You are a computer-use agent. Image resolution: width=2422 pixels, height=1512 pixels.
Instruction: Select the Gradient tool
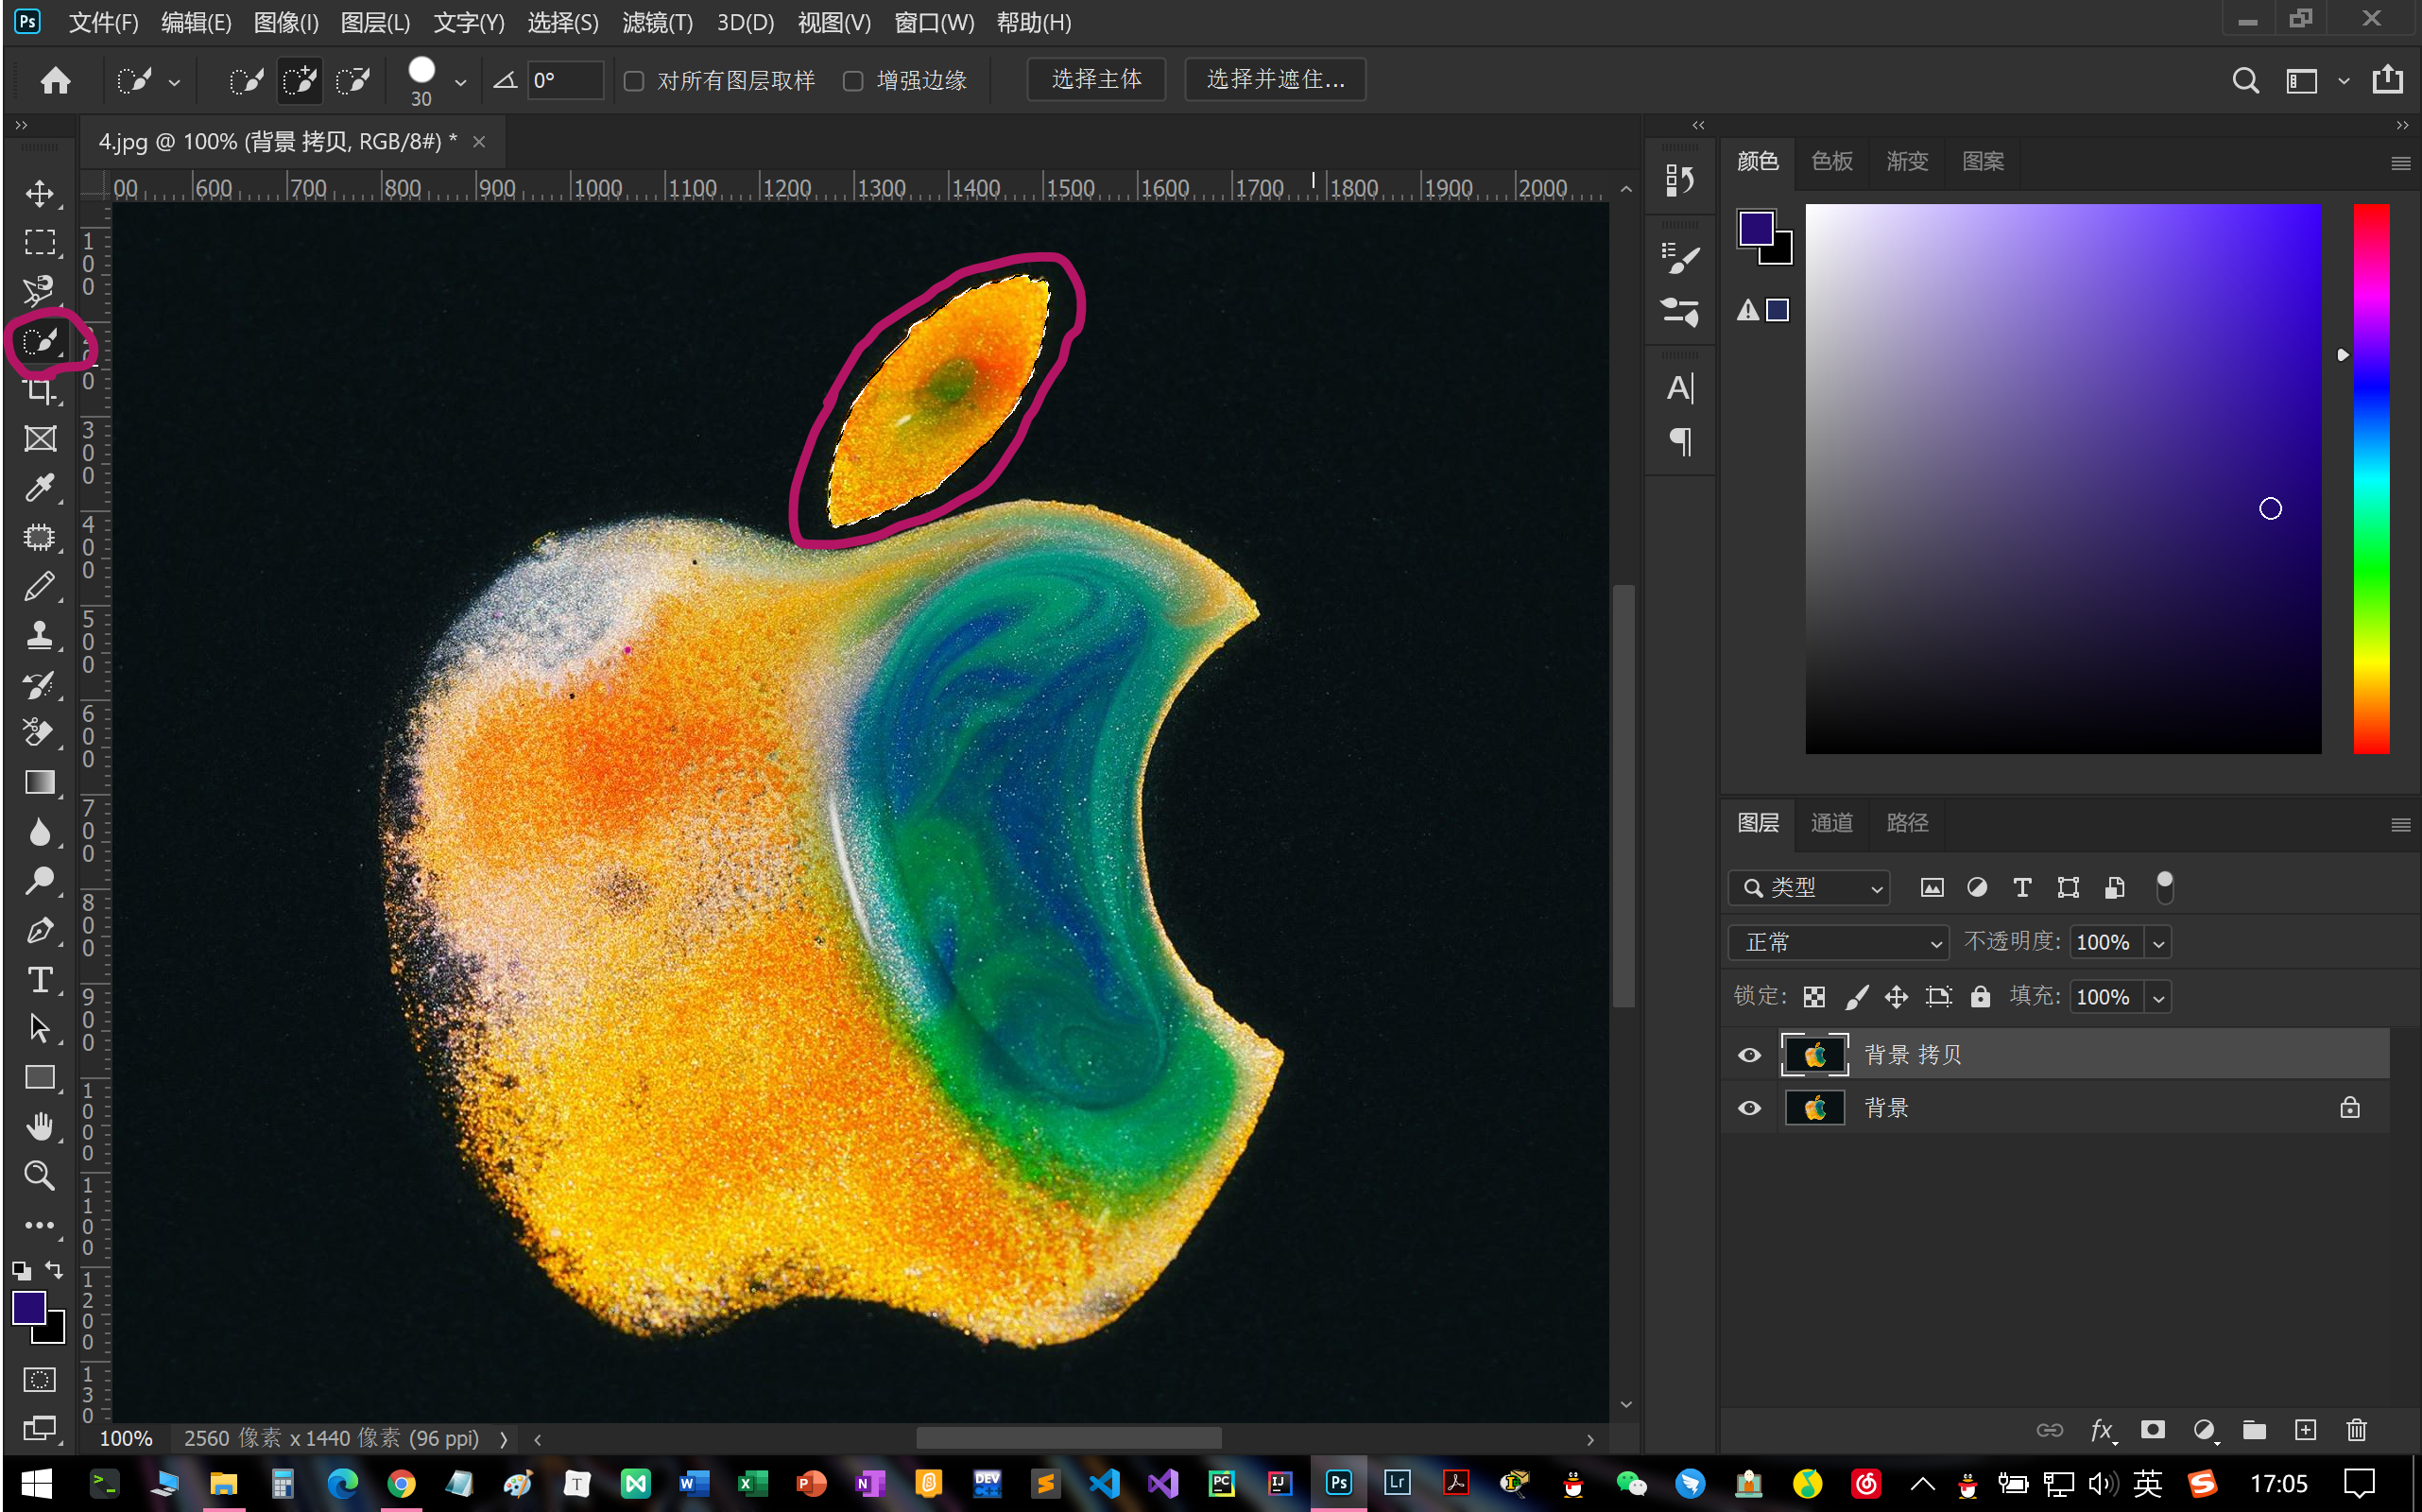click(40, 782)
